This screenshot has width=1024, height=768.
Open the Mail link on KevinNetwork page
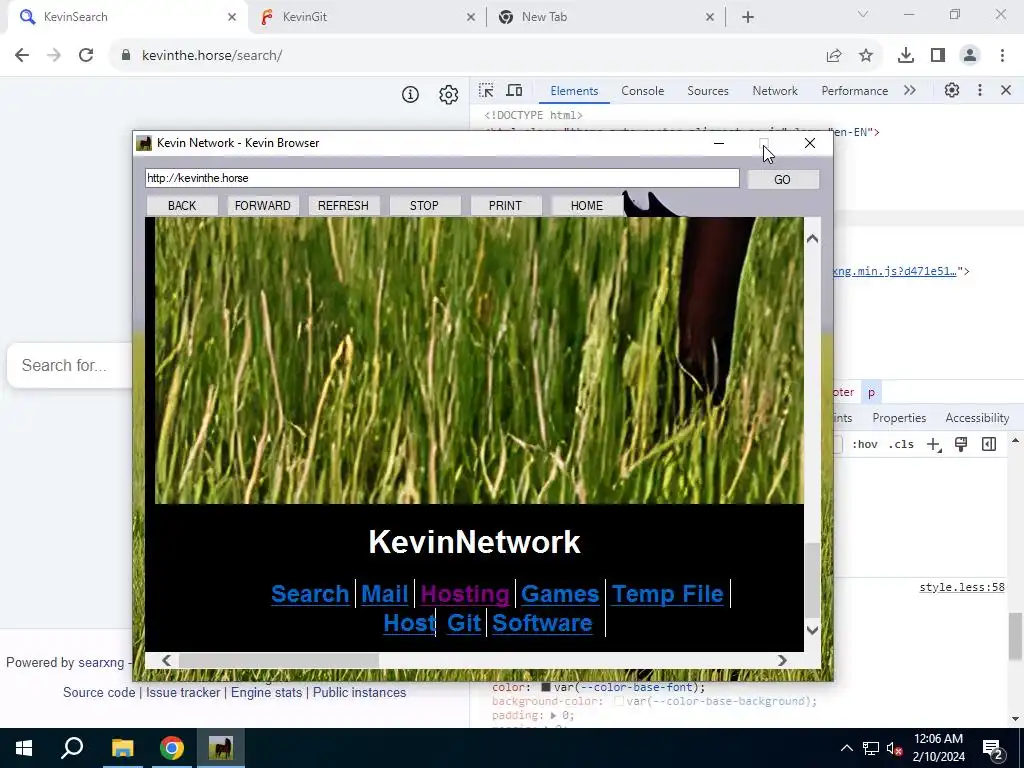(385, 594)
